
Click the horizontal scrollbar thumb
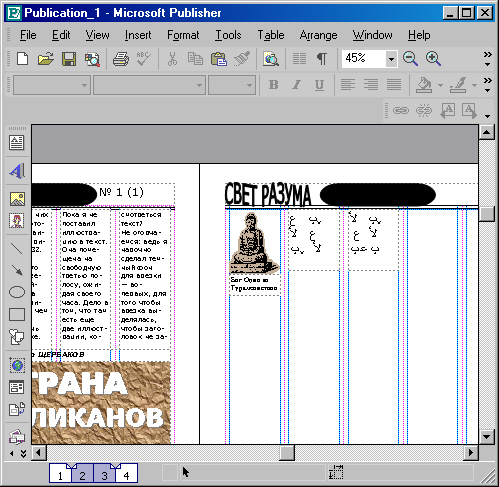[x=287, y=453]
